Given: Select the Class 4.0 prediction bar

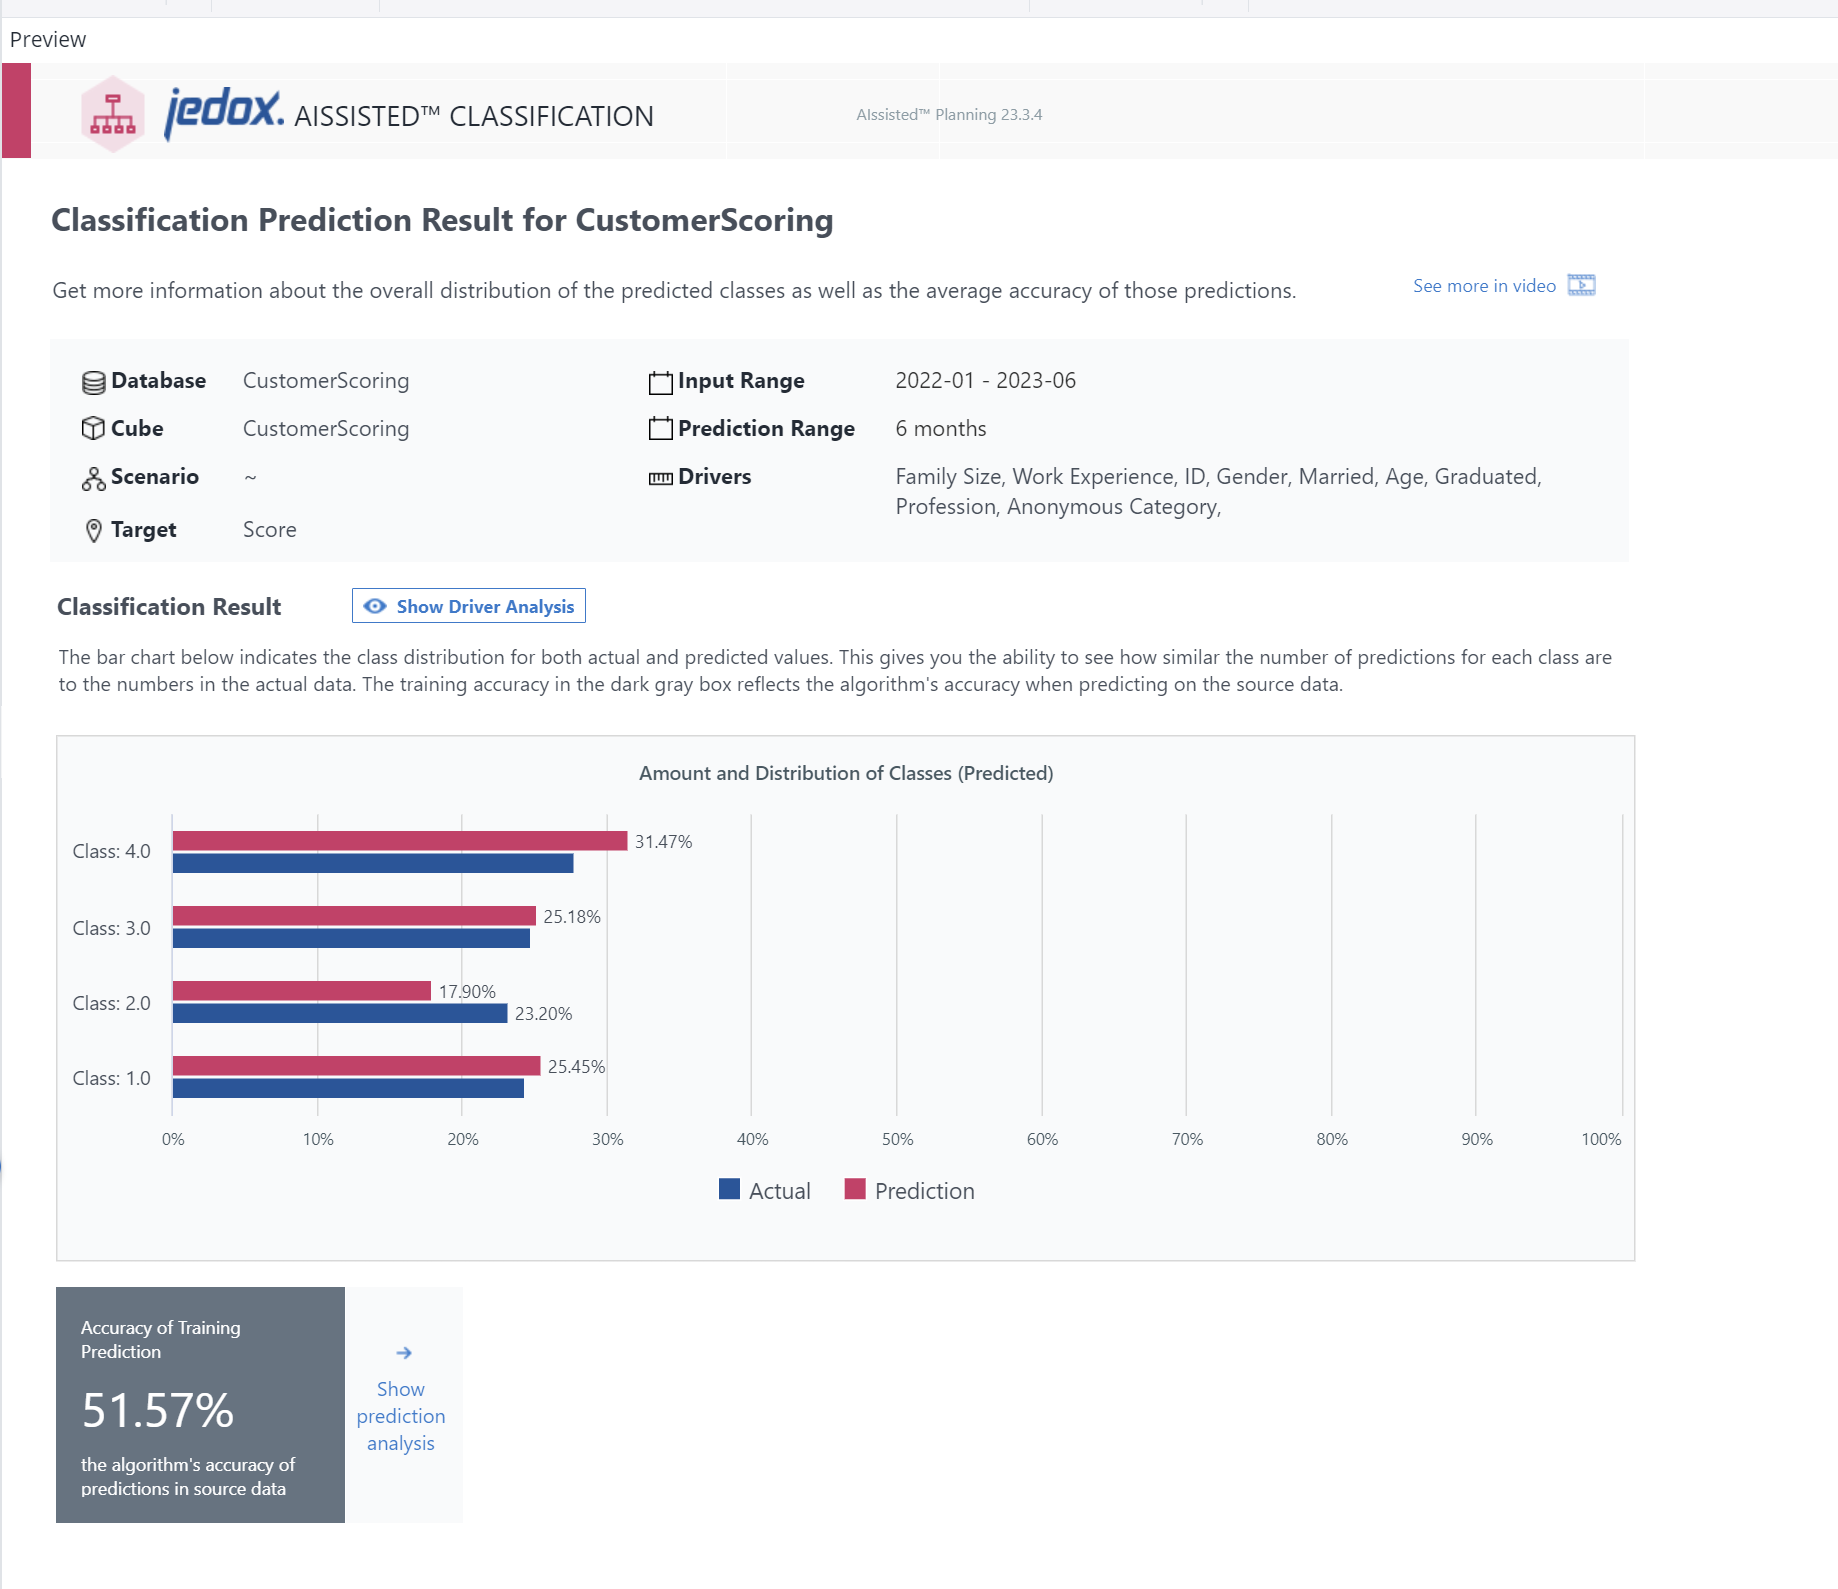Looking at the screenshot, I should (x=400, y=841).
